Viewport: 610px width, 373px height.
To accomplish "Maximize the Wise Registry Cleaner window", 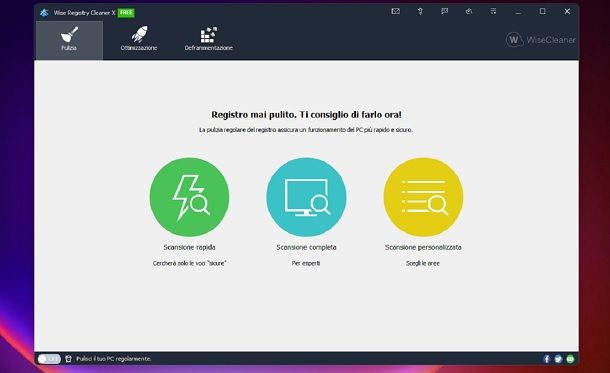I will (x=542, y=12).
